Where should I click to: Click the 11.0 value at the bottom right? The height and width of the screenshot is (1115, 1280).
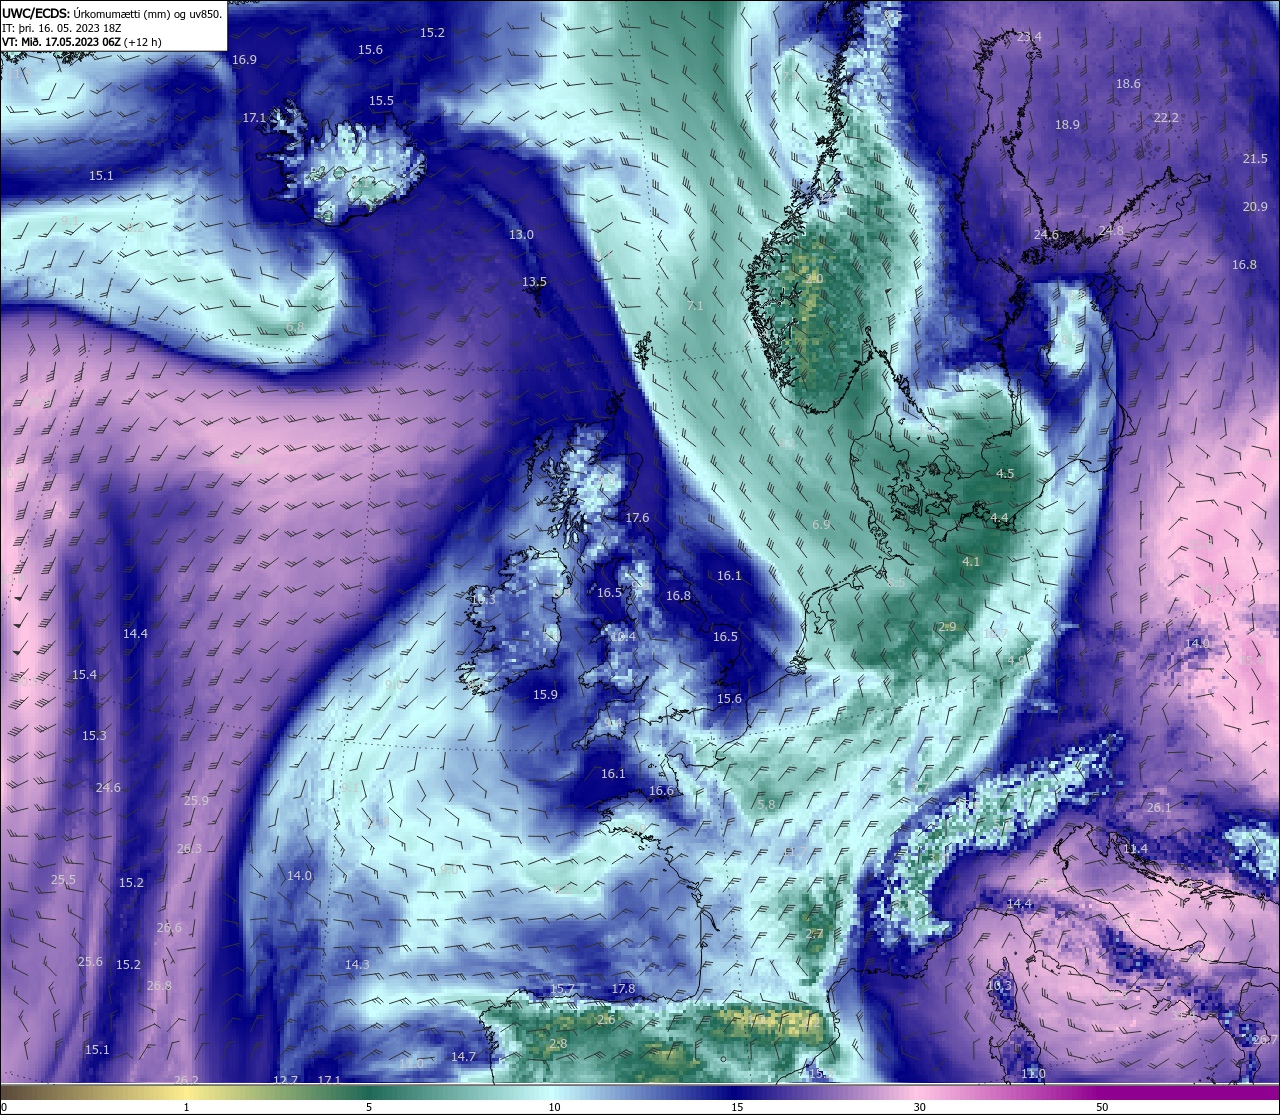point(1033,1074)
